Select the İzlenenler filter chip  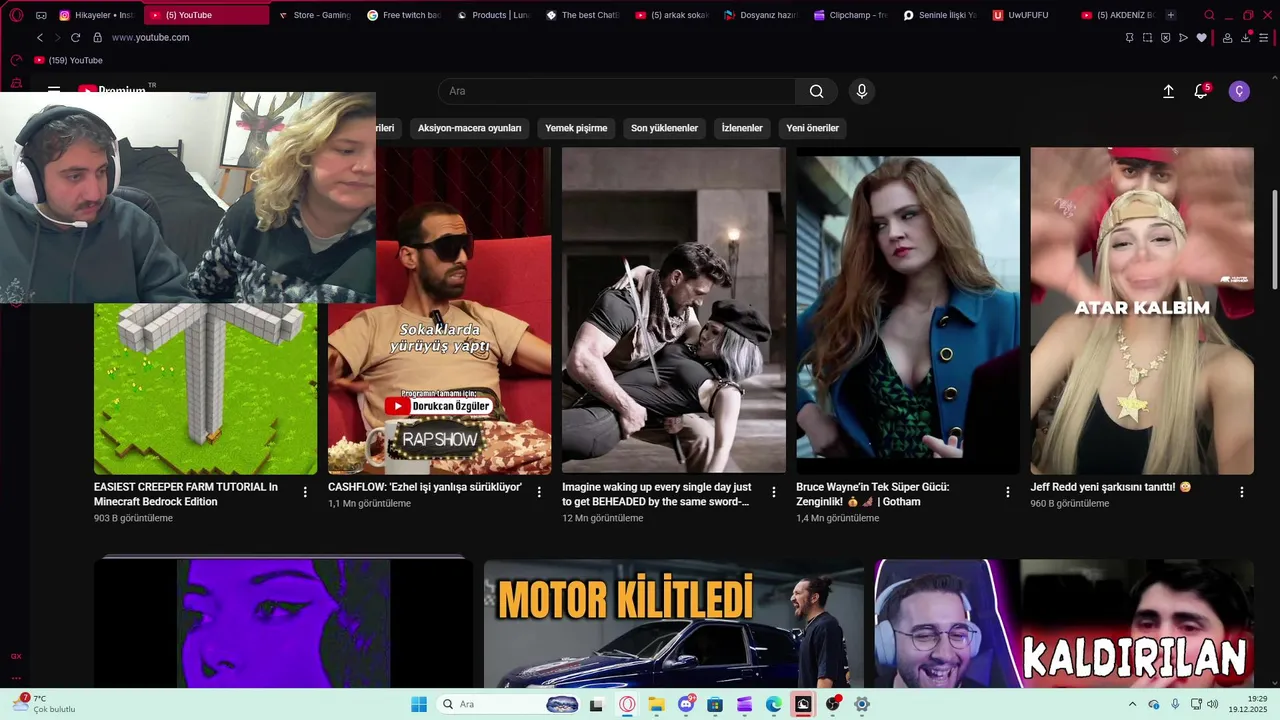742,128
